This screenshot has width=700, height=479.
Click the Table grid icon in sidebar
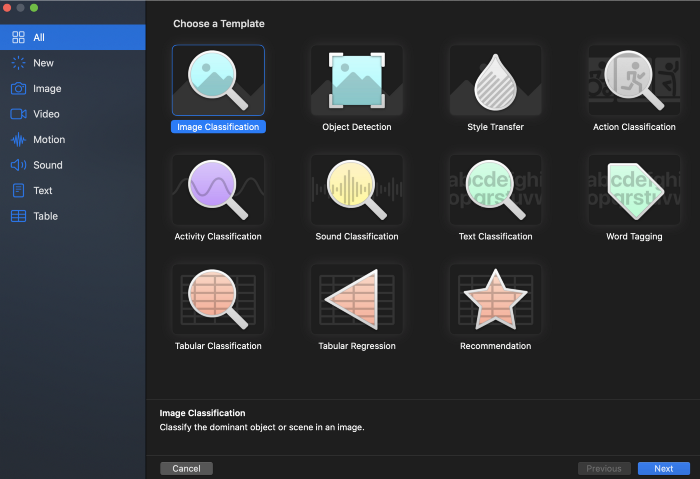pos(18,216)
